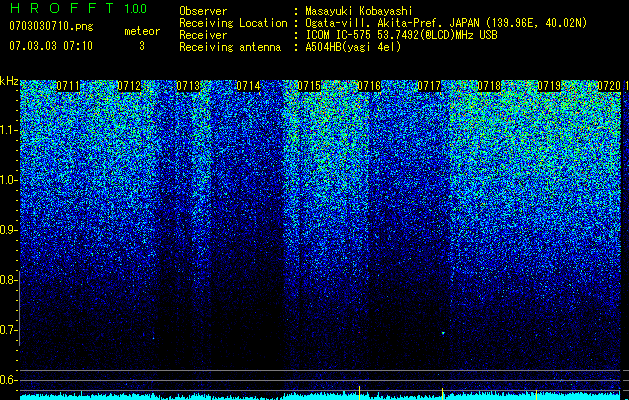Select the ICOM IC-575 receiver text
Viewport: 629px width, 400px height.
tap(401, 35)
